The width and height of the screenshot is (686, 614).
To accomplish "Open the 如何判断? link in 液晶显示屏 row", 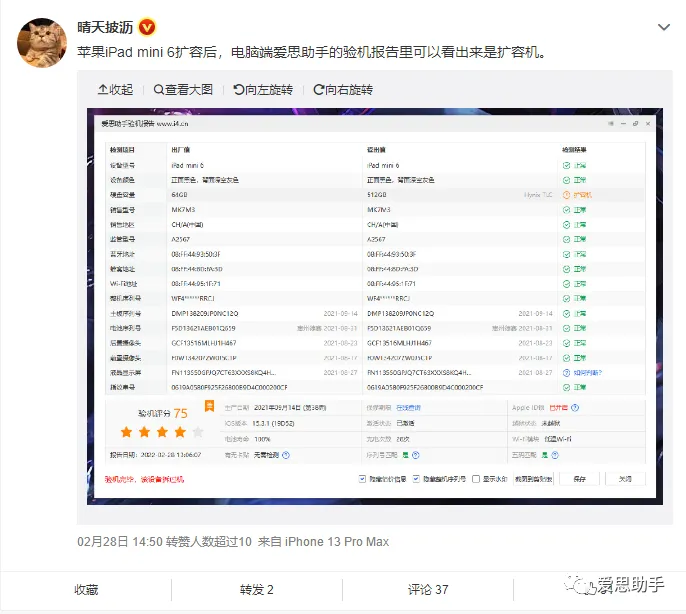I will [588, 373].
